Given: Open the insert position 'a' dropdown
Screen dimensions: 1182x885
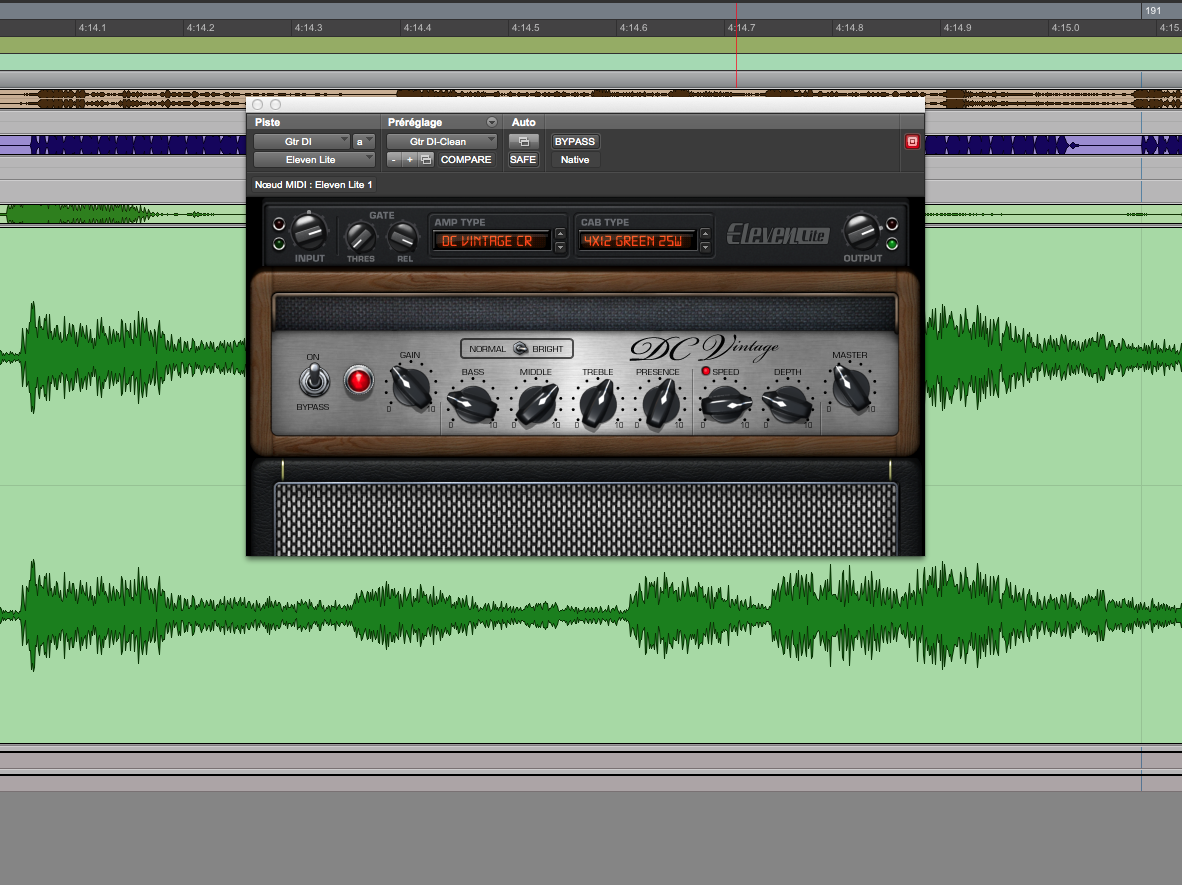Looking at the screenshot, I should (x=363, y=142).
